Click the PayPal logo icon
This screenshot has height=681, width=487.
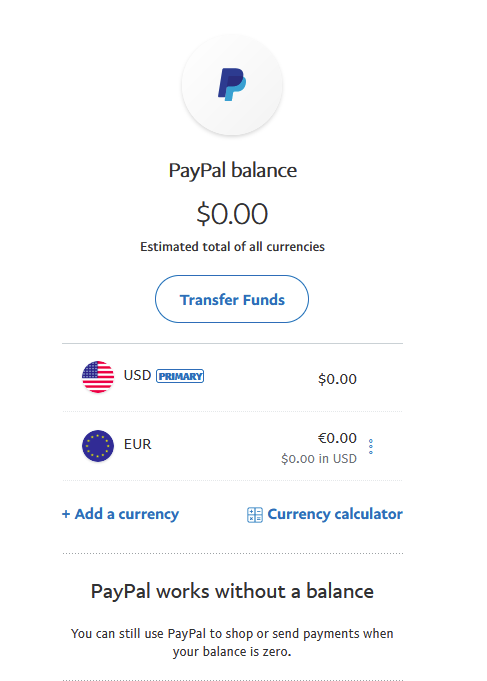tap(232, 85)
